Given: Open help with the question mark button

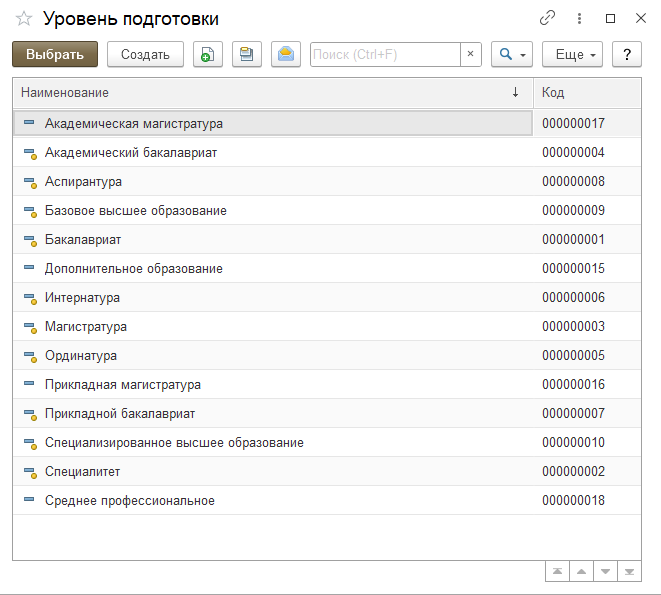Looking at the screenshot, I should pos(627,54).
